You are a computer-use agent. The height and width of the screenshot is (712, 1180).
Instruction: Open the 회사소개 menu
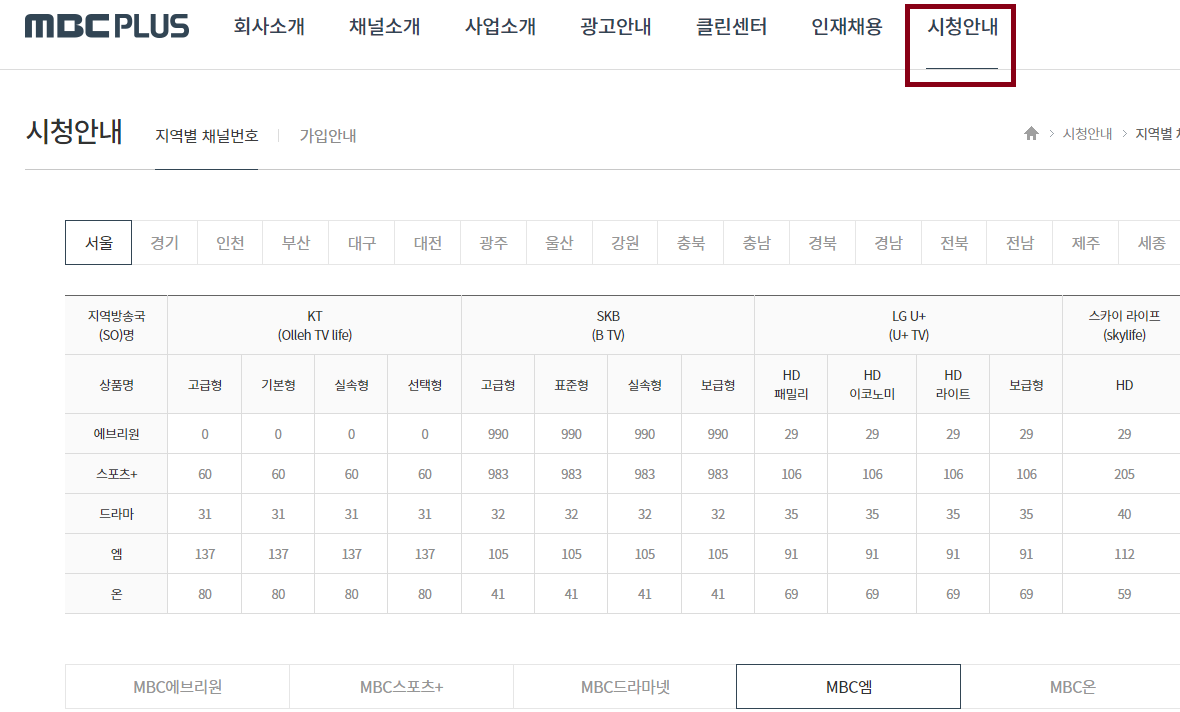click(268, 27)
